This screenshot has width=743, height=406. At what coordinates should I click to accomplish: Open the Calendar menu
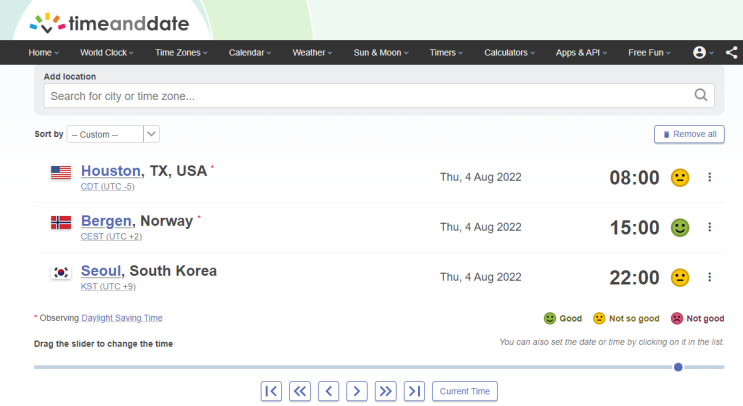[250, 53]
